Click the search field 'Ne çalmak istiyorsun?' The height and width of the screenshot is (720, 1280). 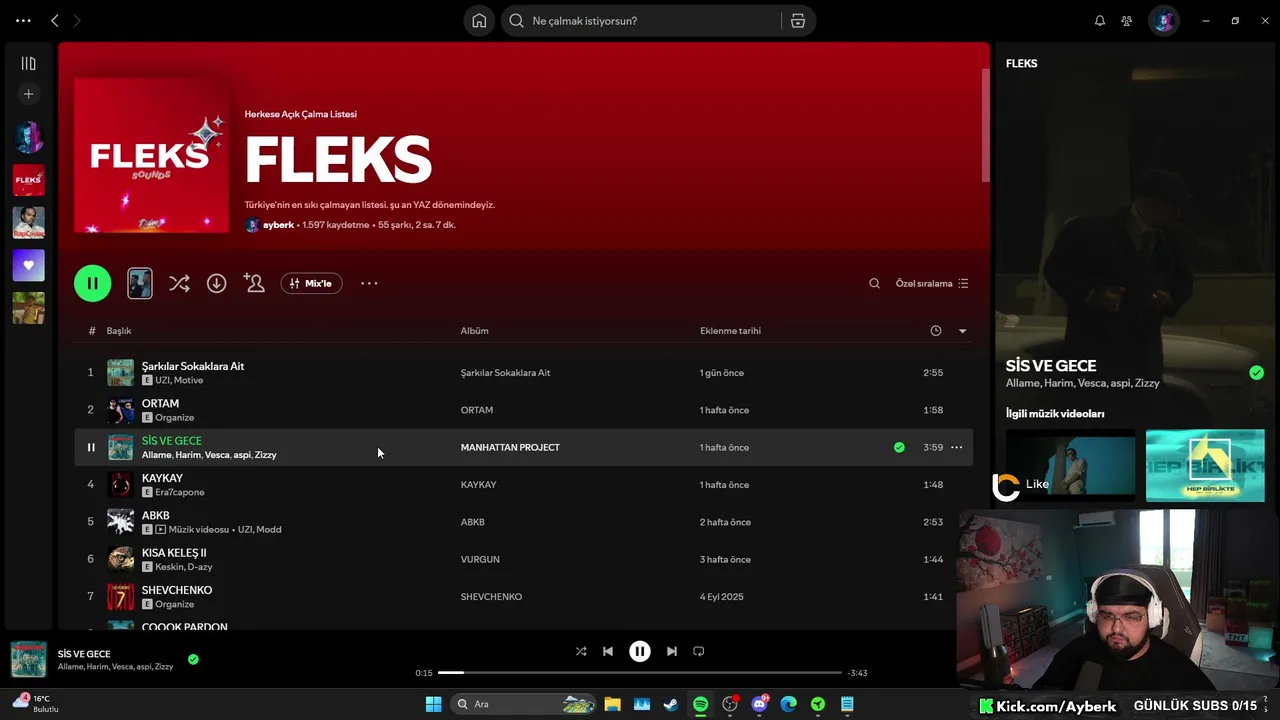(x=640, y=21)
